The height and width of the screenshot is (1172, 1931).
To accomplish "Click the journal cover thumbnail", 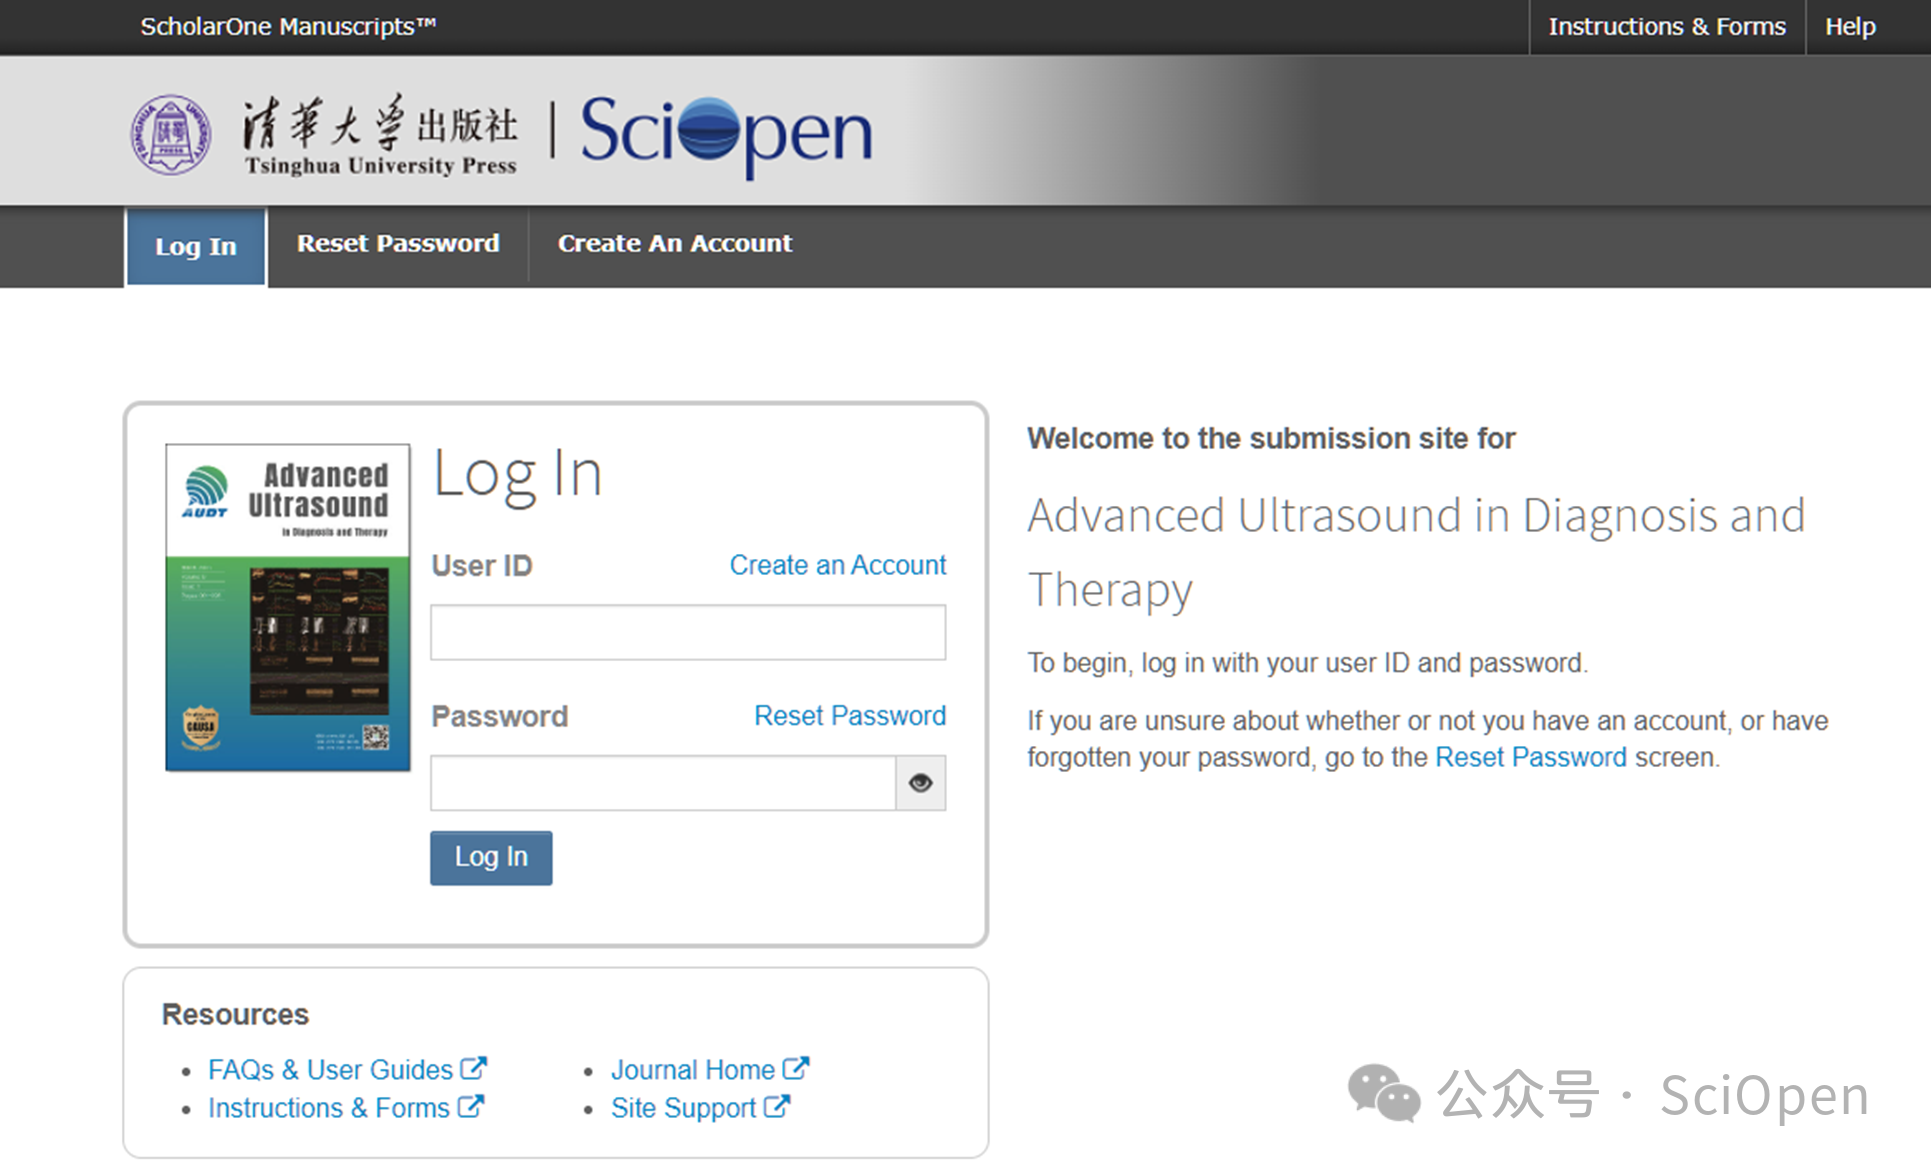I will tap(288, 608).
